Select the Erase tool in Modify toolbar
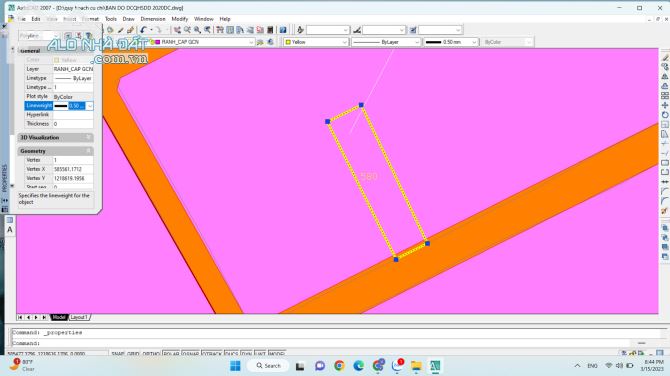Image resolution: width=670 pixels, height=376 pixels. click(665, 57)
